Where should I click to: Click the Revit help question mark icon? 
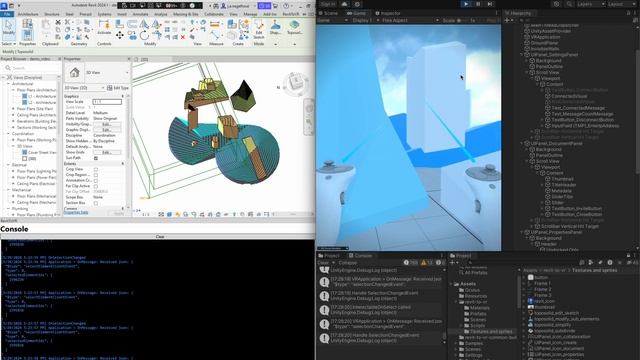pos(286,6)
